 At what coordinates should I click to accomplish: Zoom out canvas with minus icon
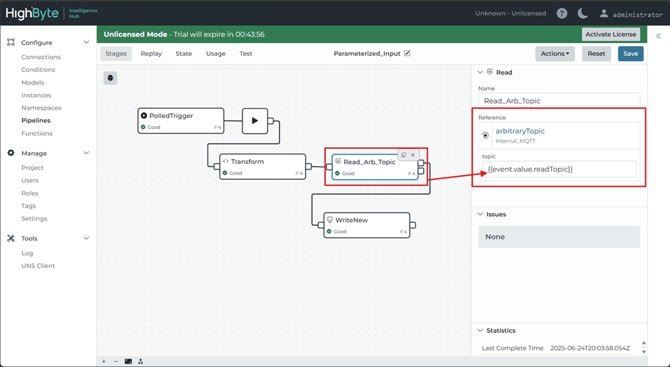pos(116,361)
